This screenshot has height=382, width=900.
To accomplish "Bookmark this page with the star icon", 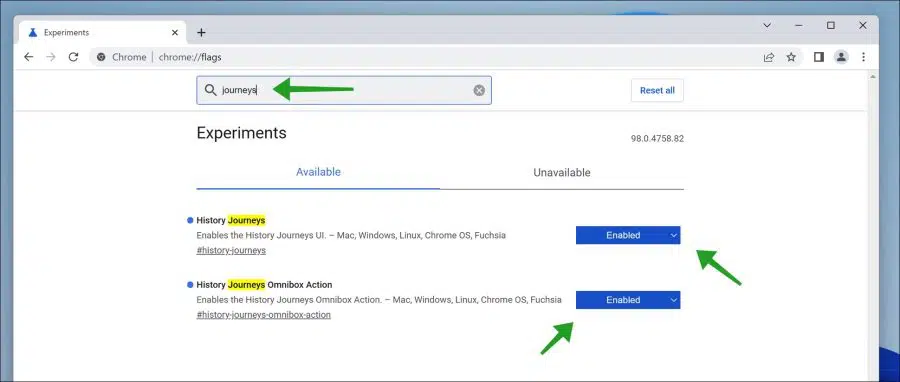I will point(791,57).
